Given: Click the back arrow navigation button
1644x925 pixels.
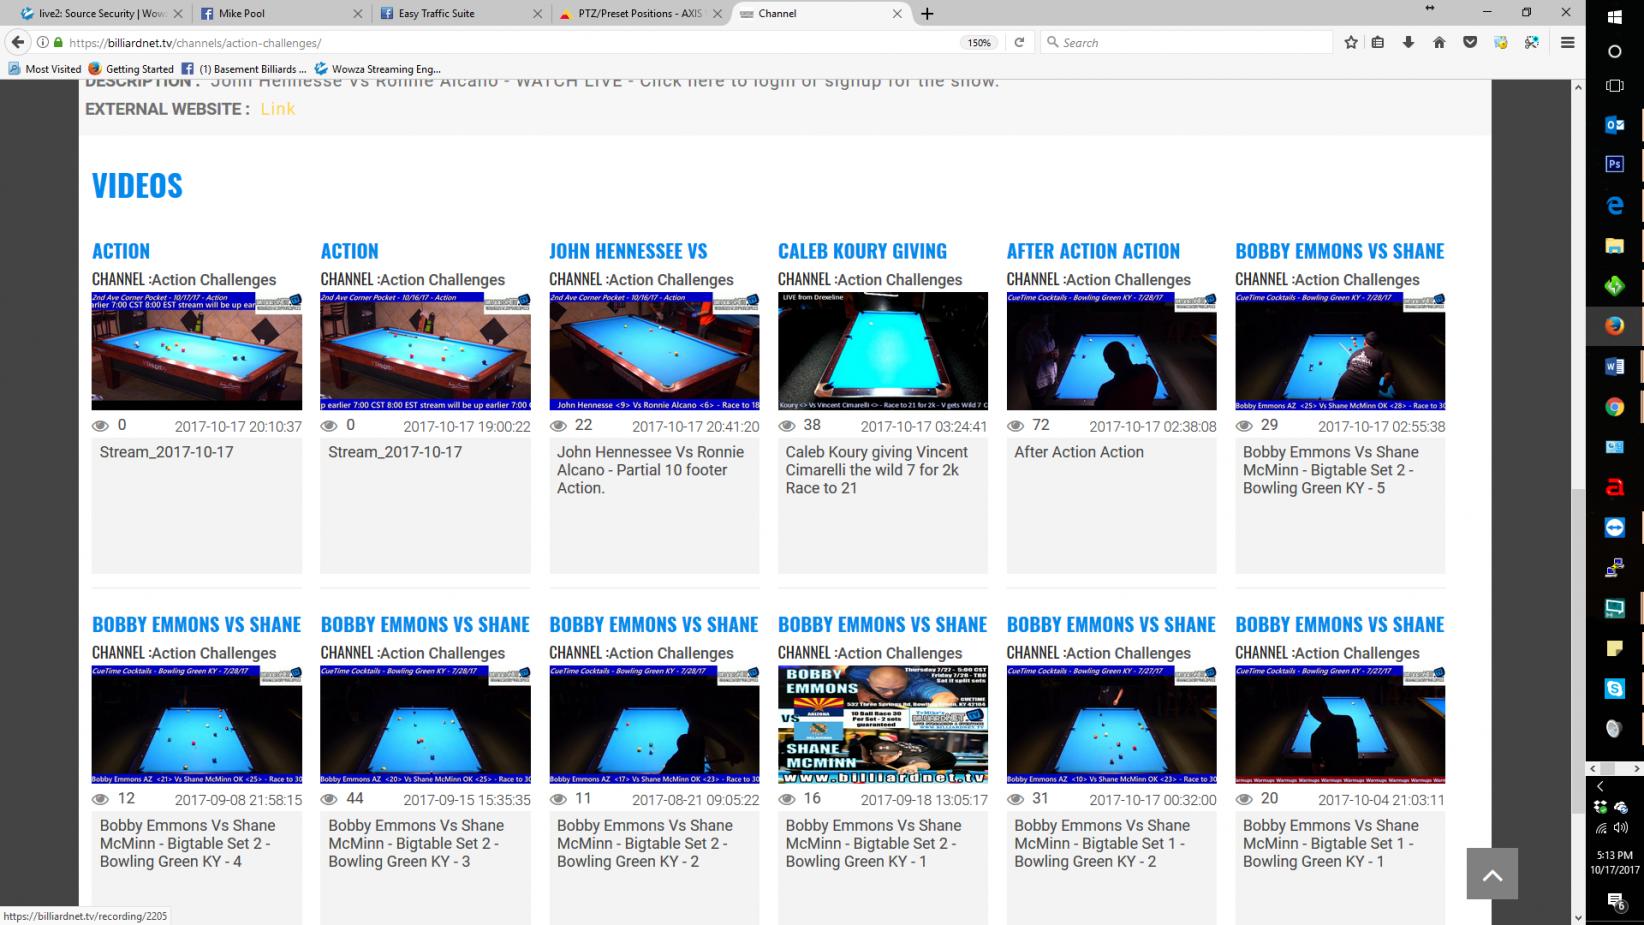Looking at the screenshot, I should [18, 42].
